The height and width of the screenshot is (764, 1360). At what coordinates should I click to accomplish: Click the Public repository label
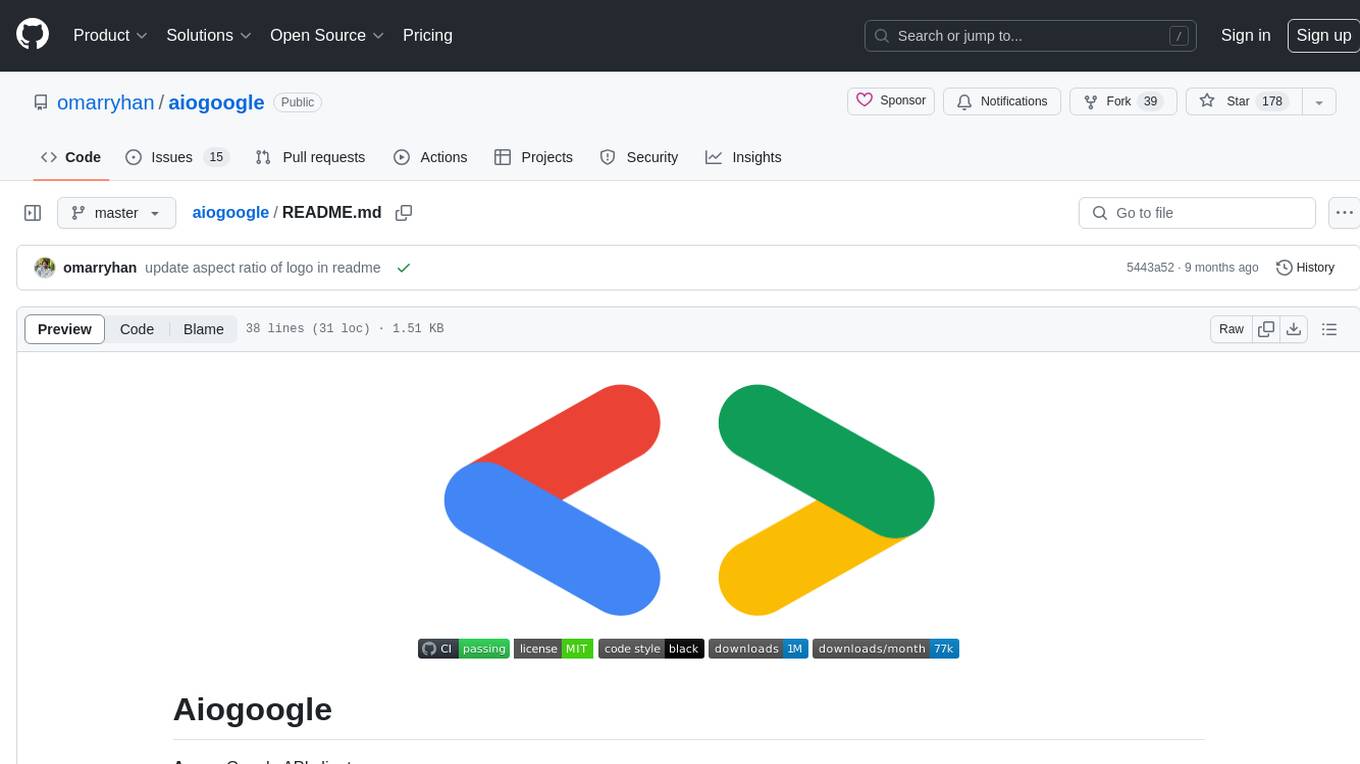tap(297, 102)
